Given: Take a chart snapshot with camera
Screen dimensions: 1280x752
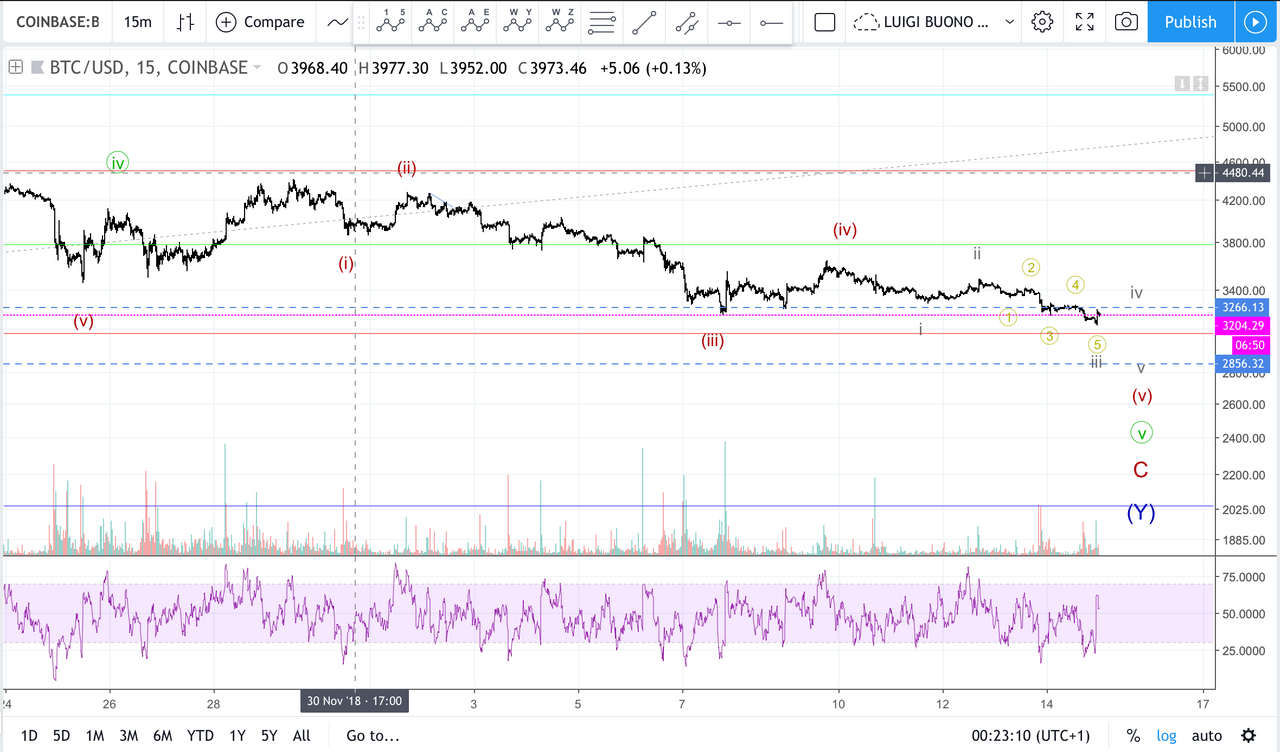Looking at the screenshot, I should 1126,22.
